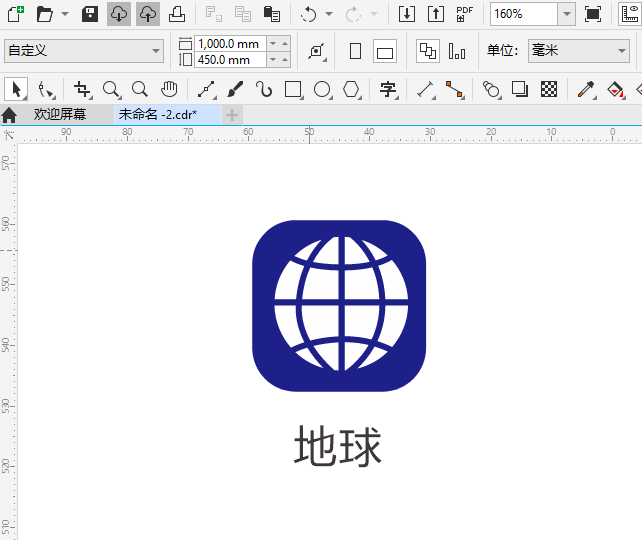The height and width of the screenshot is (540, 642).
Task: Click the cloud upload icon
Action: [148, 14]
